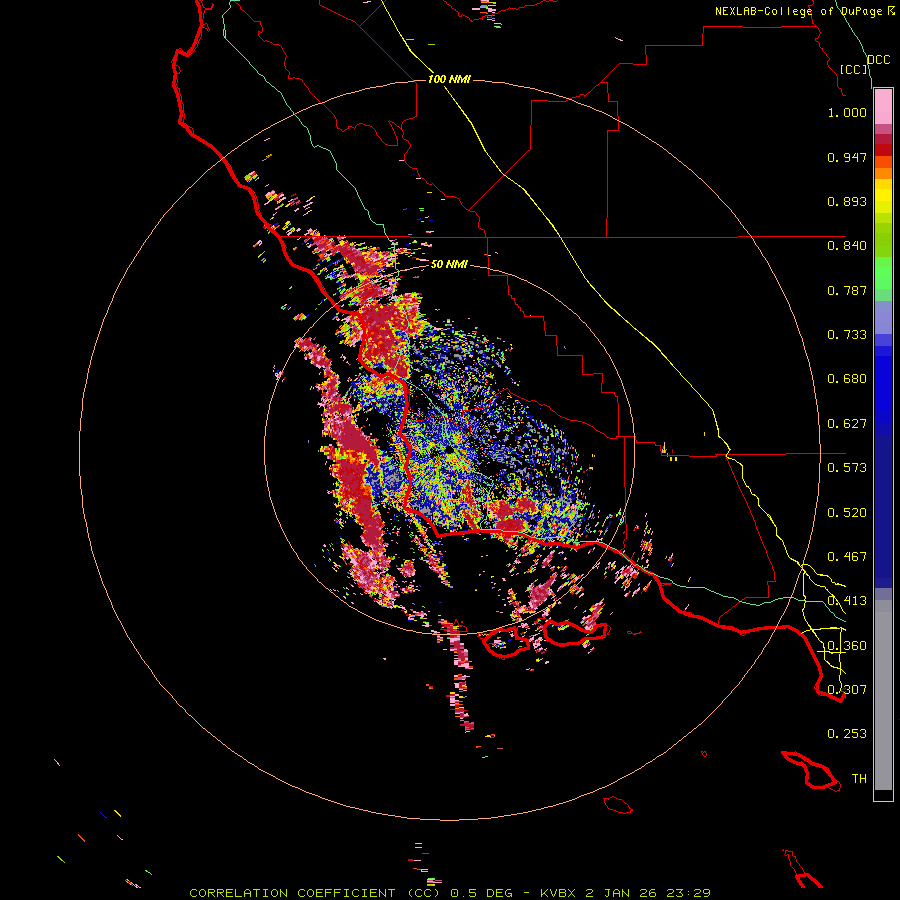The height and width of the screenshot is (900, 900).
Task: Click the DCC label above the legend
Action: [x=879, y=60]
